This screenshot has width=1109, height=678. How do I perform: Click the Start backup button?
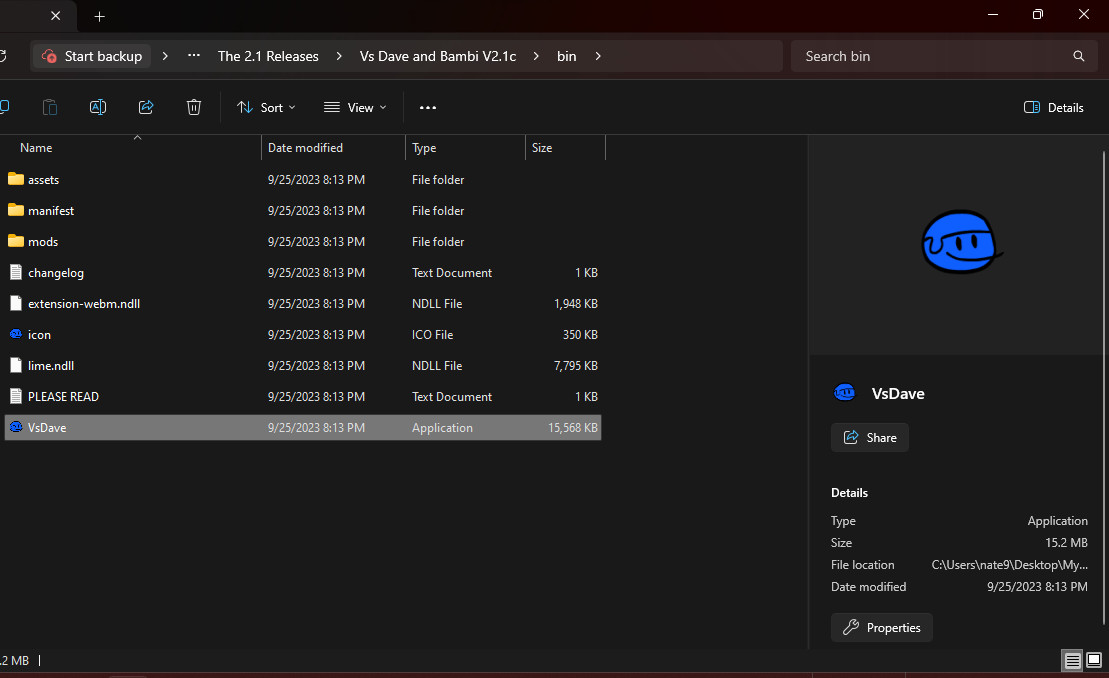[x=92, y=56]
